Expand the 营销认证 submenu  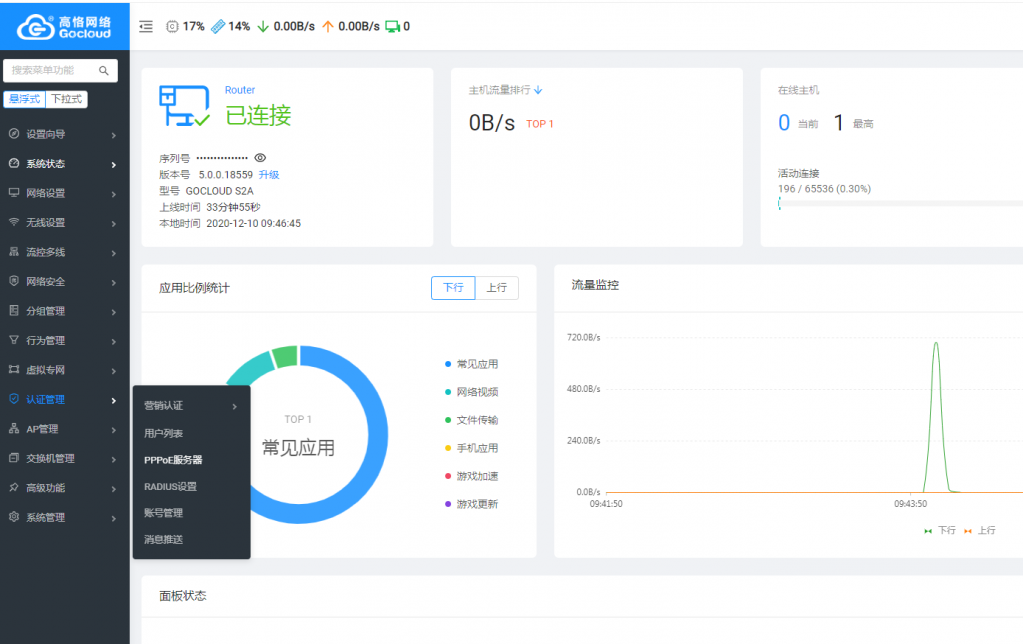point(190,406)
